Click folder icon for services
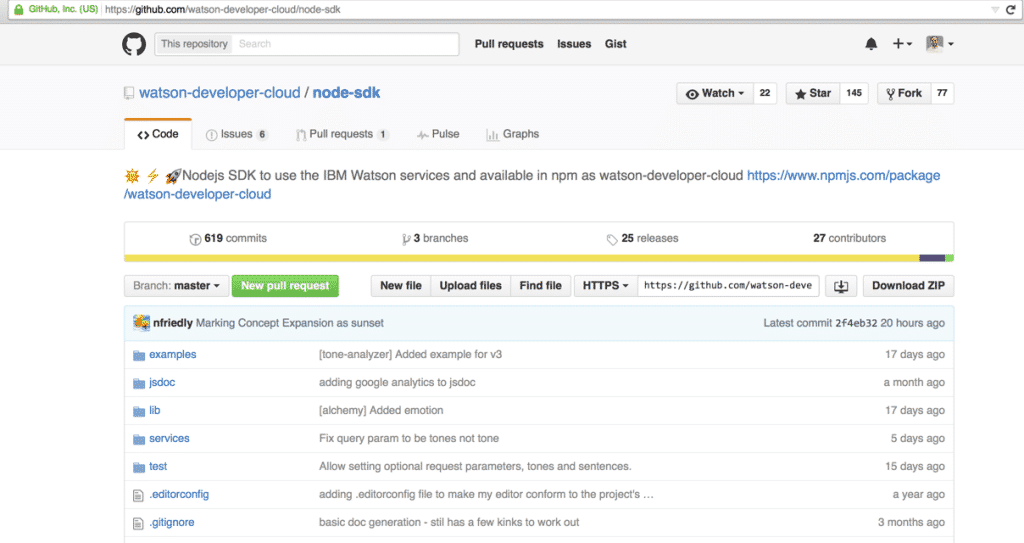The width and height of the screenshot is (1024, 543). [138, 439]
